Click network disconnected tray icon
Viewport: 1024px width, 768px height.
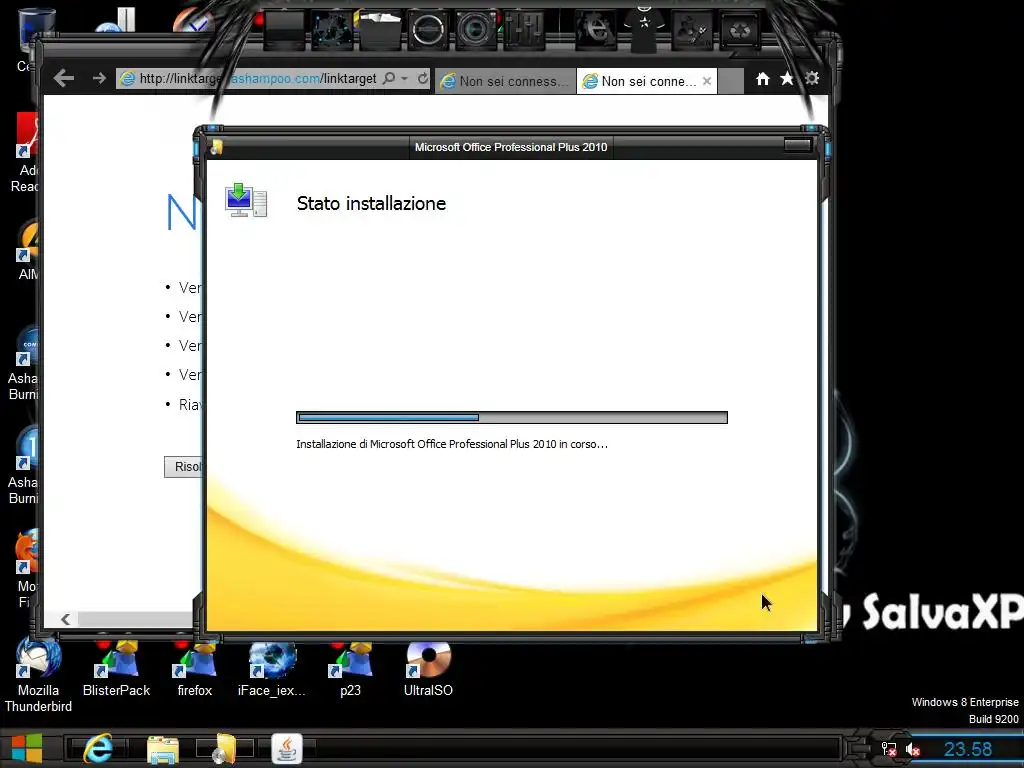tap(889, 749)
